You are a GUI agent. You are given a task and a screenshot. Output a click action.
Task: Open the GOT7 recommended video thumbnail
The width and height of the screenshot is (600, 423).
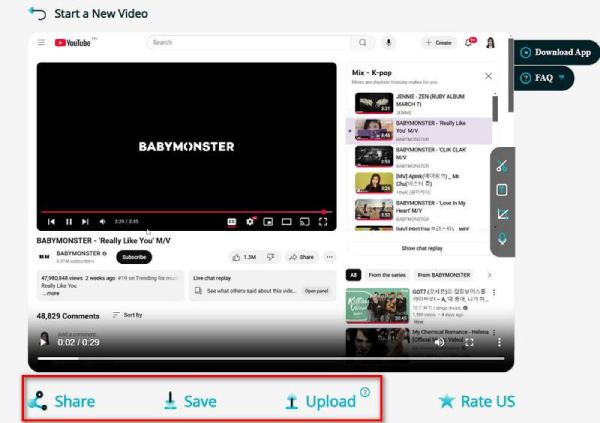coord(377,305)
